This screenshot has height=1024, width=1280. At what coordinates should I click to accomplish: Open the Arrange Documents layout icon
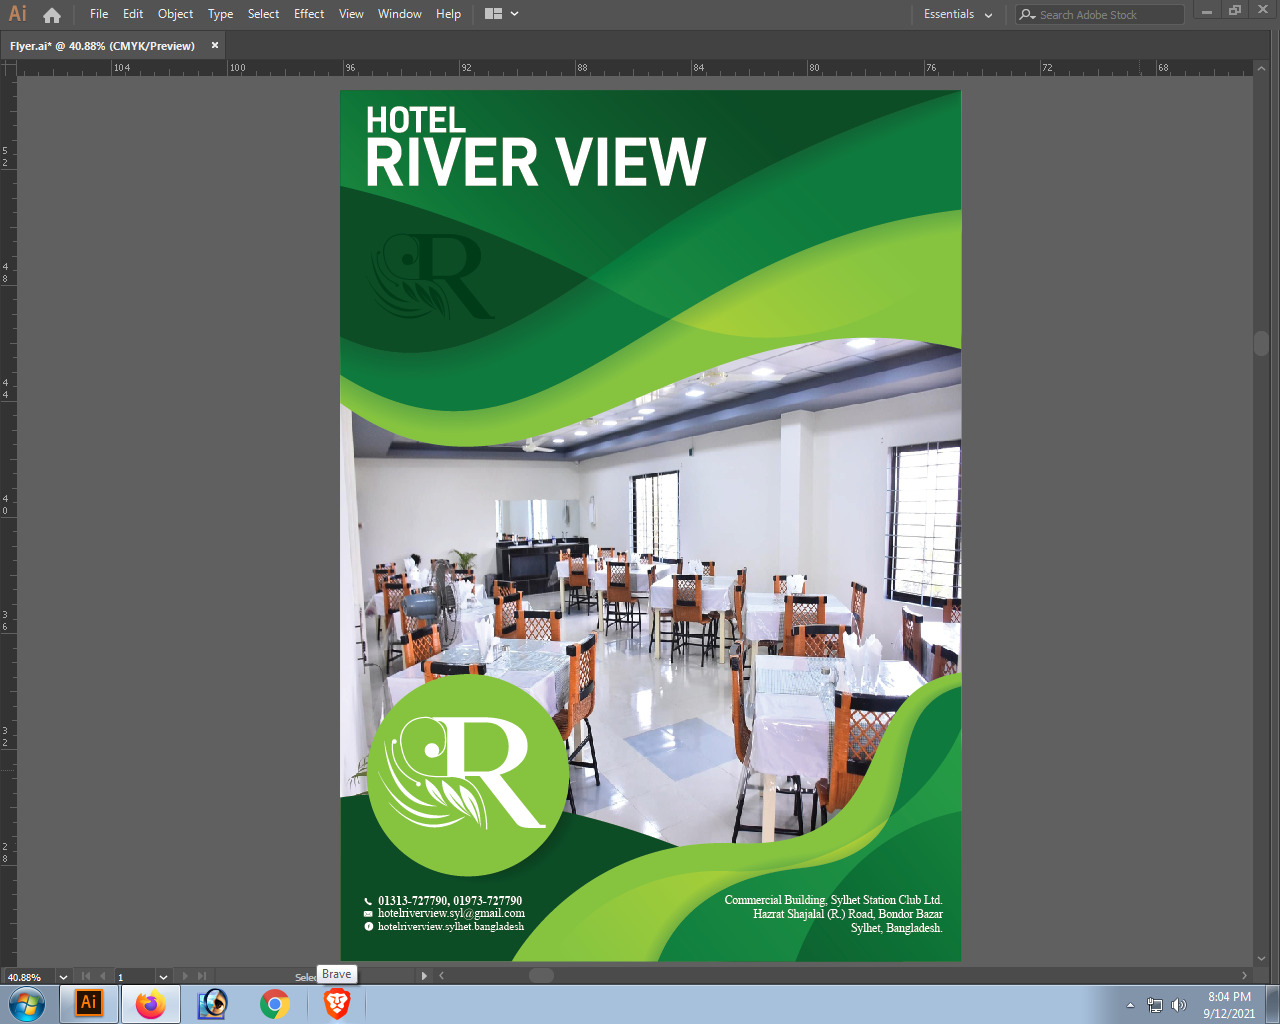(x=493, y=14)
